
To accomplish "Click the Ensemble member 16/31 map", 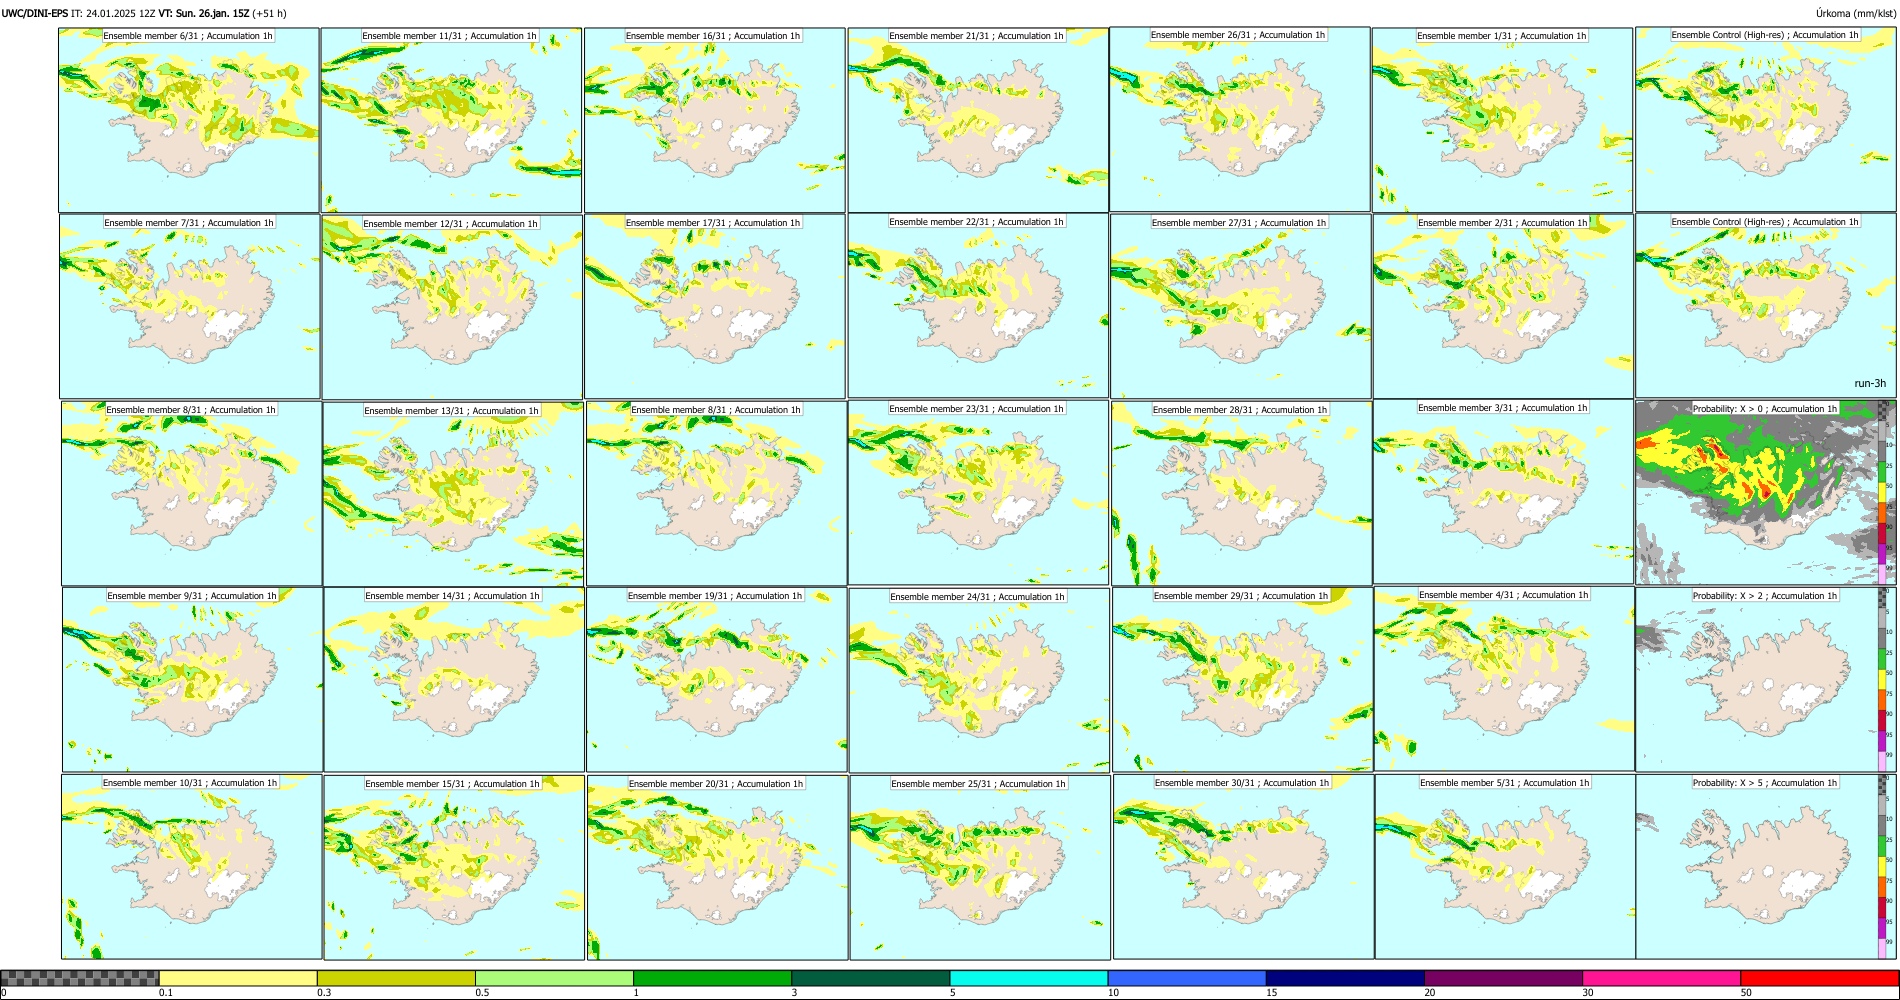I will tap(714, 120).
